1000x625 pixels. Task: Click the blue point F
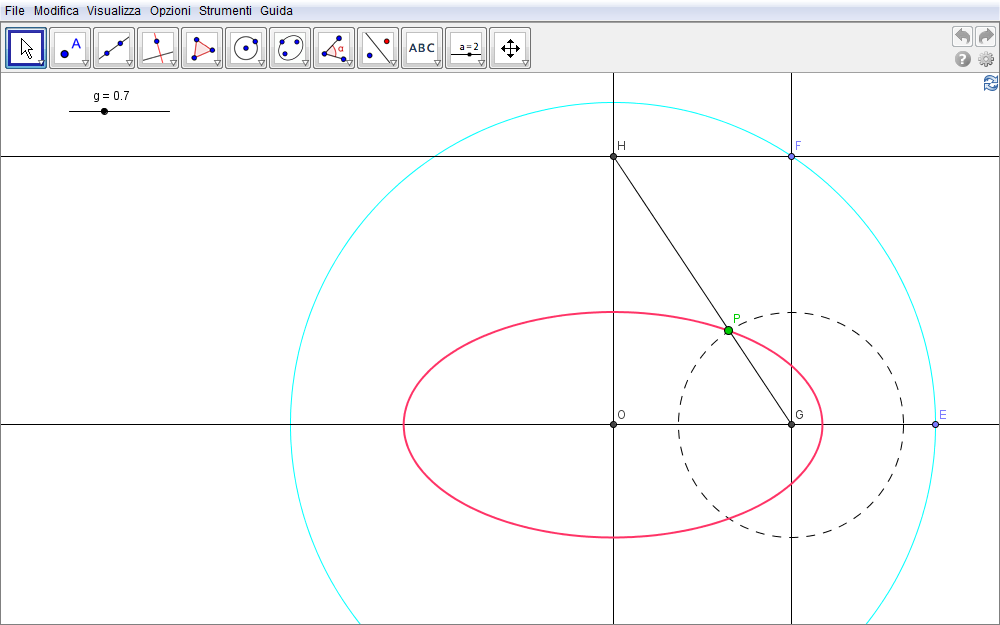(791, 156)
